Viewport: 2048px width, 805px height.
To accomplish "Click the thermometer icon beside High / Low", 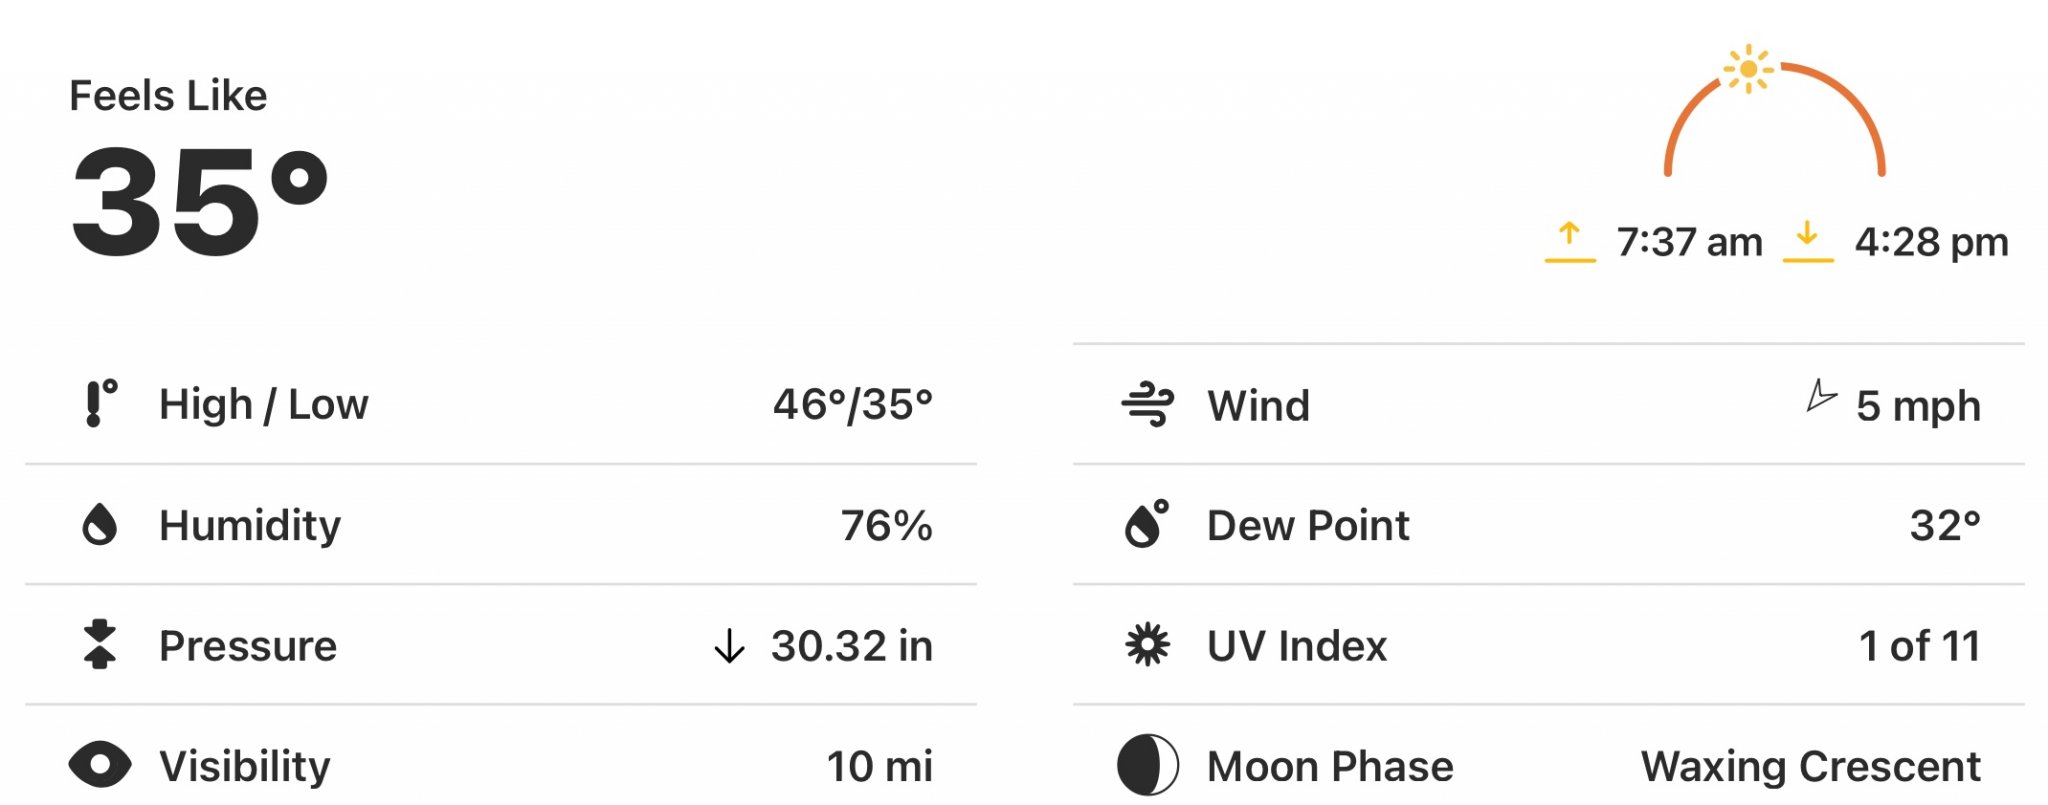I will pos(101,403).
